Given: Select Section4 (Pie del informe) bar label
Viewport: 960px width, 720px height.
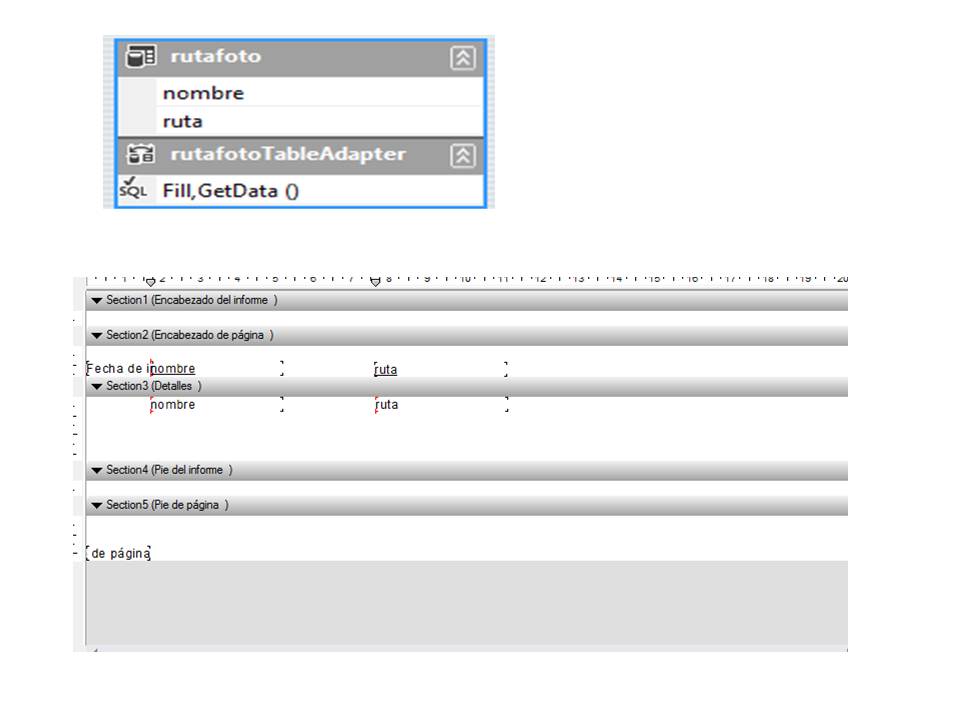Looking at the screenshot, I should coord(169,470).
